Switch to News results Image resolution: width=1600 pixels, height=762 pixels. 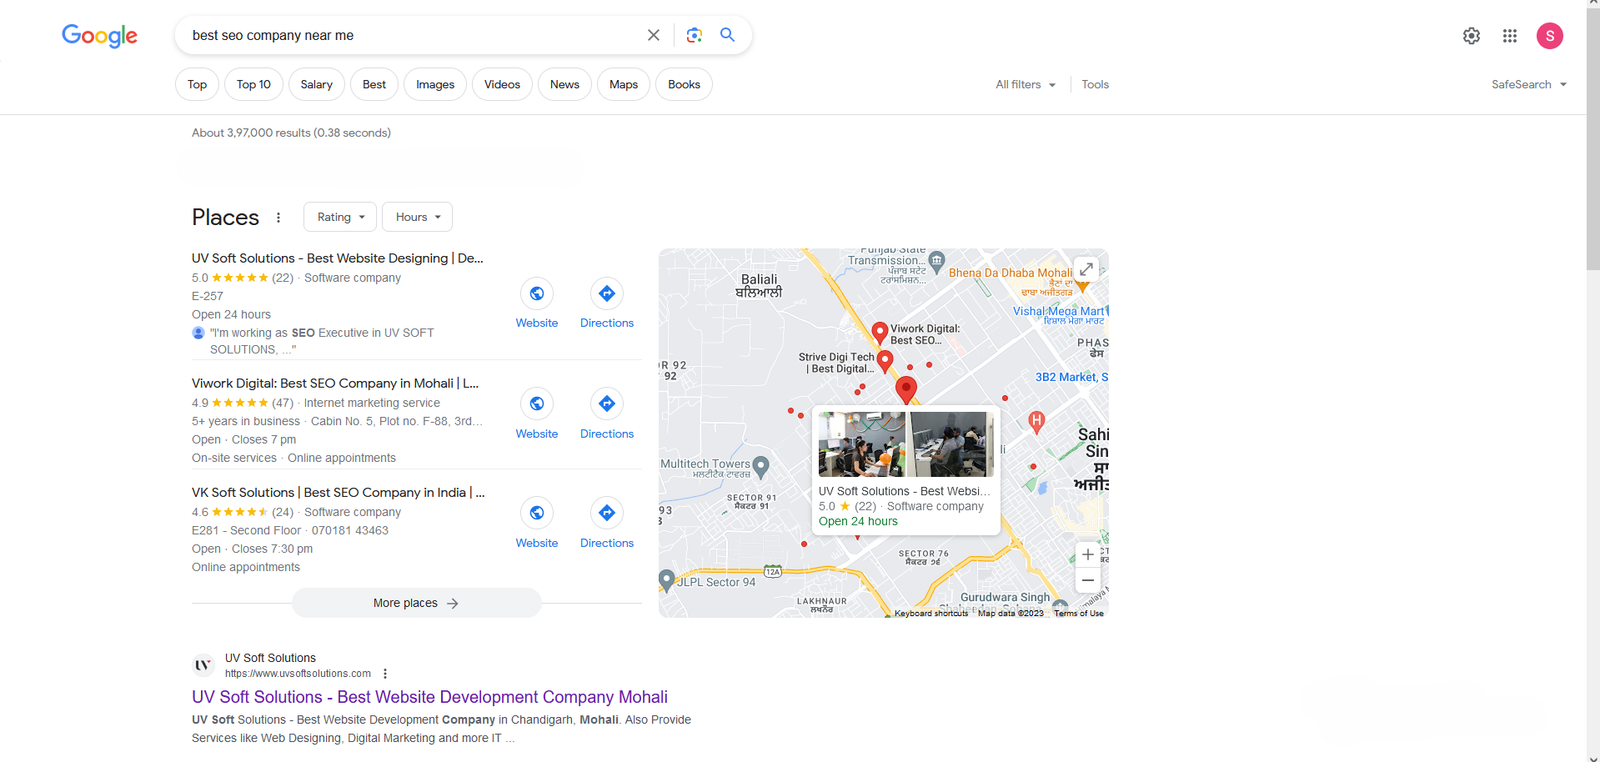pyautogui.click(x=565, y=85)
